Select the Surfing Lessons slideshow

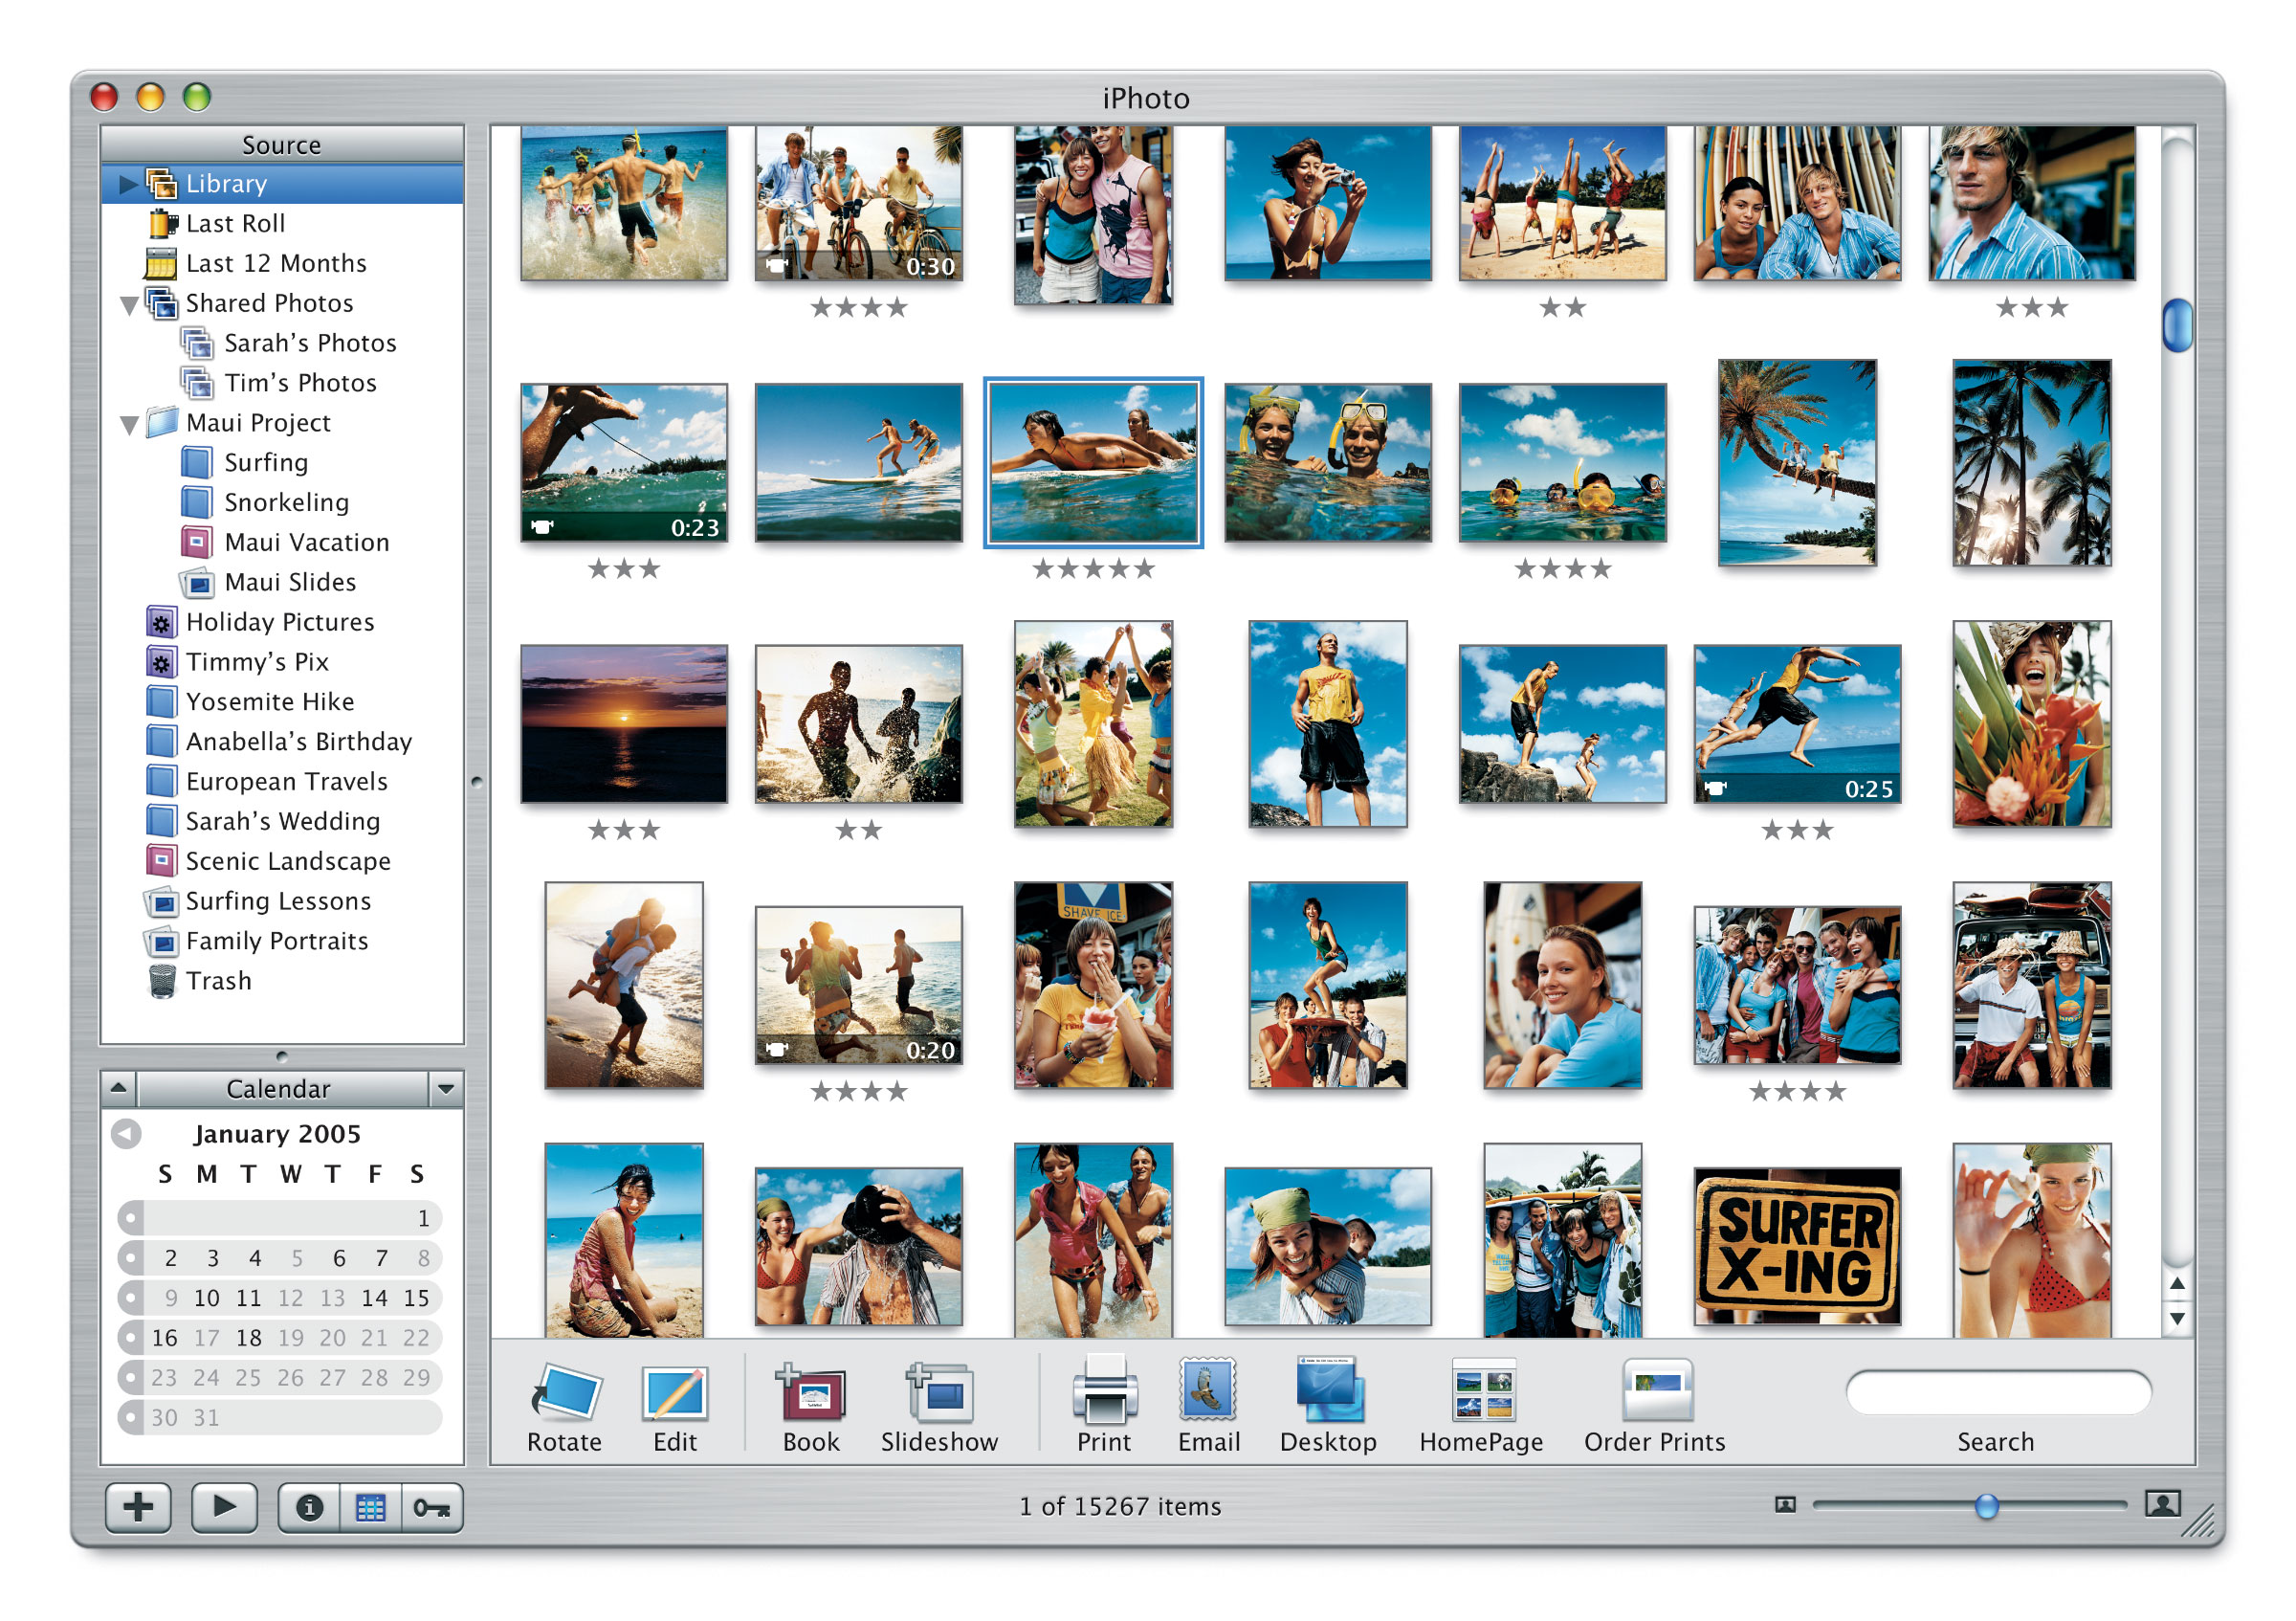pyautogui.click(x=278, y=901)
